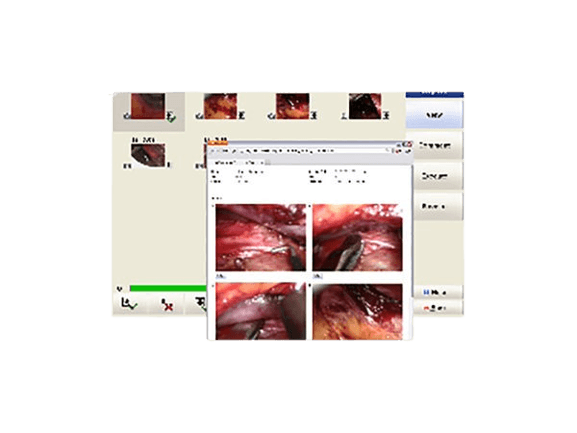Click the small icon left of the second thumbnail
This screenshot has height=433, width=577.
tap(199, 116)
